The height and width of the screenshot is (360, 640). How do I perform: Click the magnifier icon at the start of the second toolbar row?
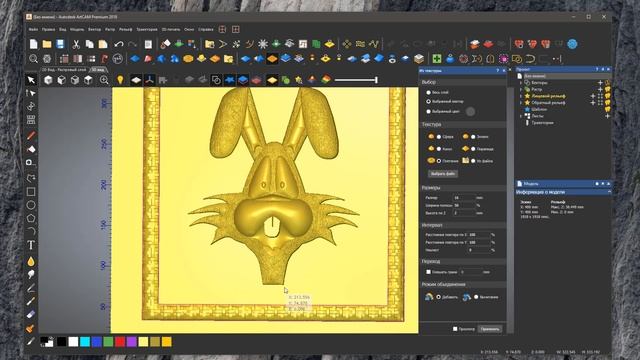click(x=33, y=59)
